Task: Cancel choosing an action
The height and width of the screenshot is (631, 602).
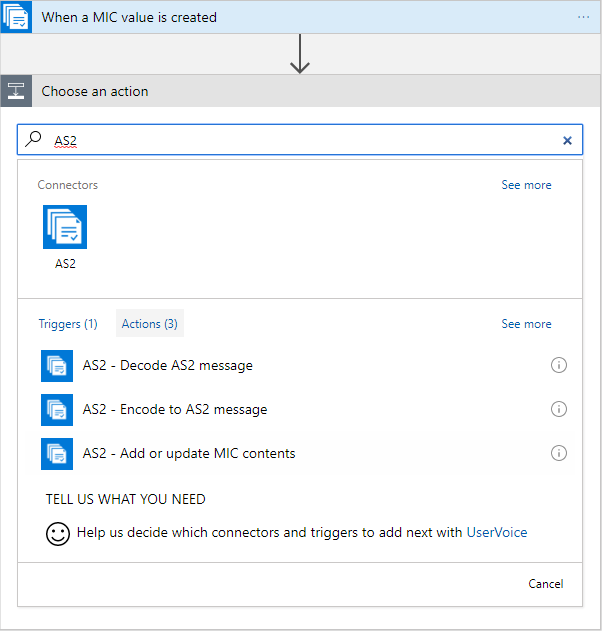Action: (x=546, y=584)
